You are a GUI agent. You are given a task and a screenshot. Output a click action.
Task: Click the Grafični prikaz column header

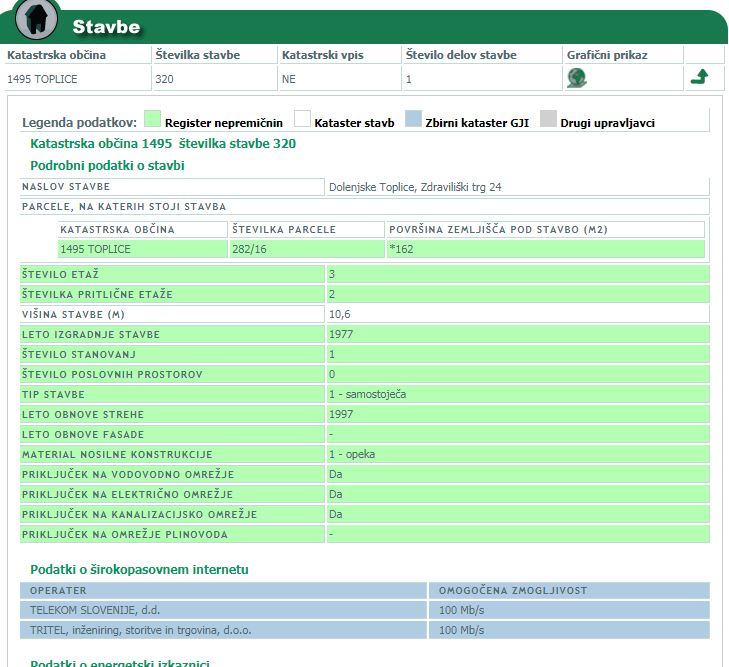(607, 55)
